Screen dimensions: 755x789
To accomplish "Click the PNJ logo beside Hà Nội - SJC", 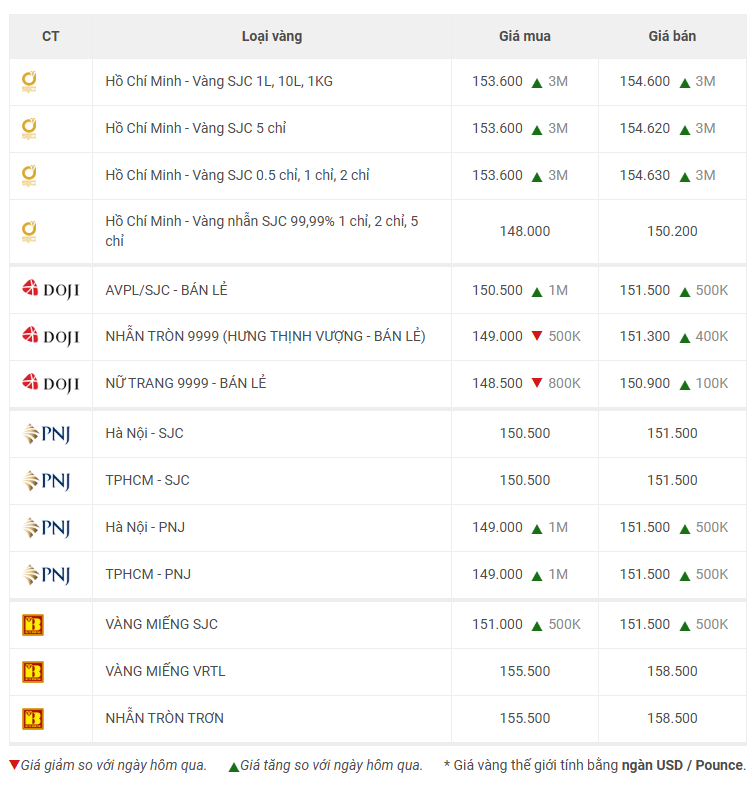I will (46, 433).
